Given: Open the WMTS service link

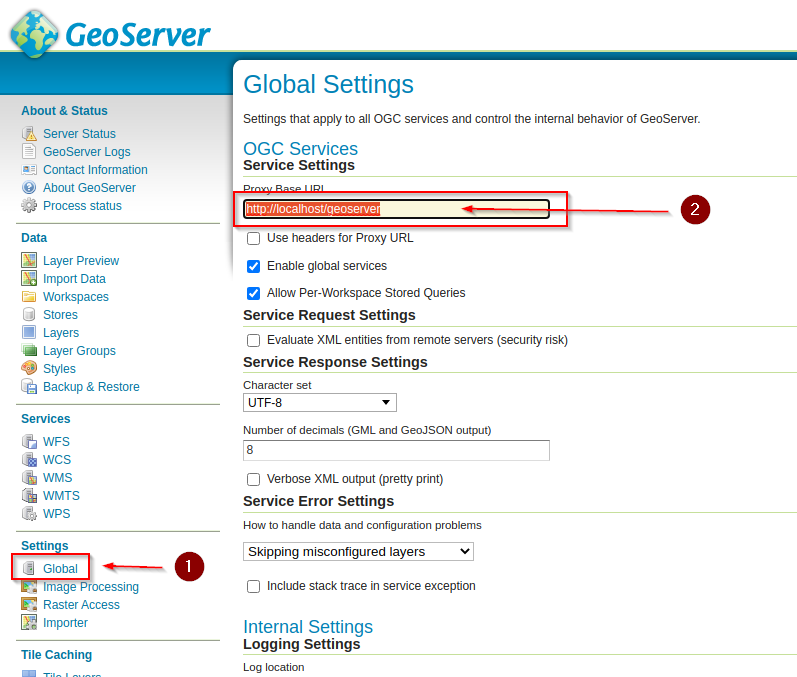Looking at the screenshot, I should 62,496.
